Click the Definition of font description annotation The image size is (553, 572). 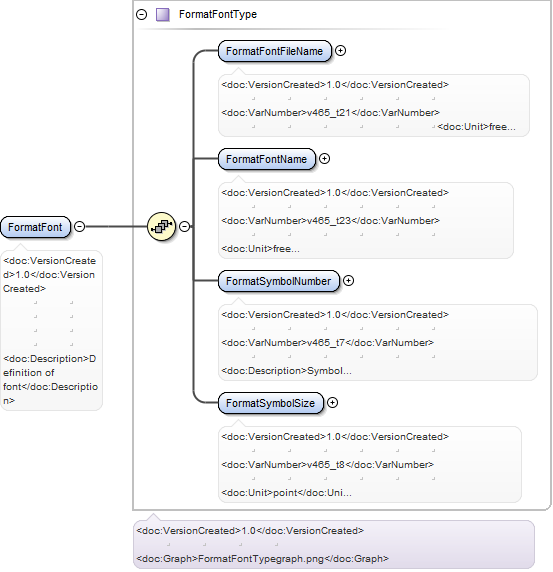pos(50,380)
